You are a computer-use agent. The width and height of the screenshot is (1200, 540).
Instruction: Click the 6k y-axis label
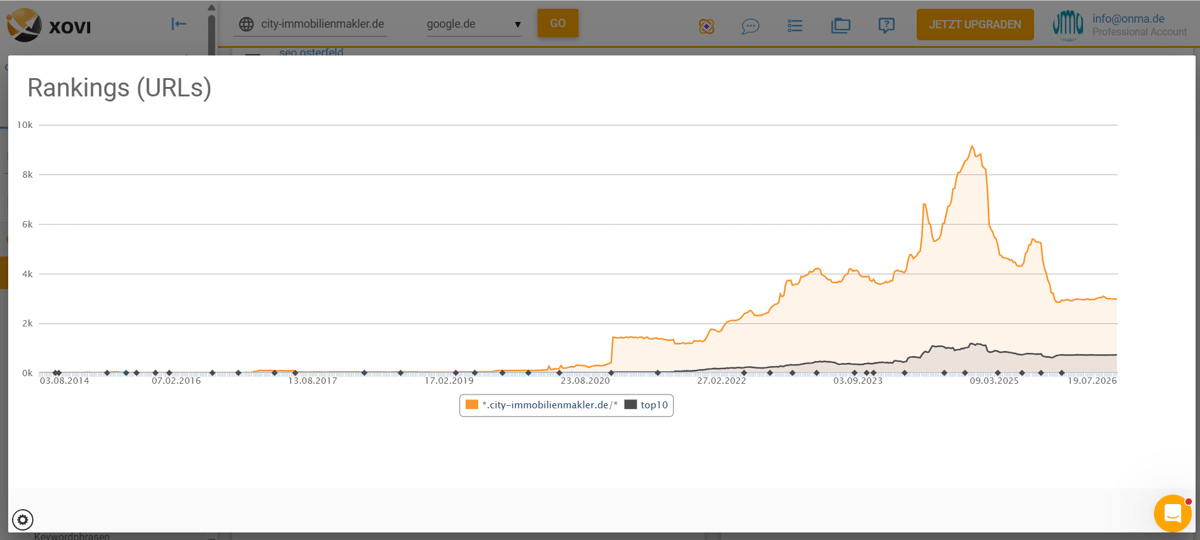[27, 224]
